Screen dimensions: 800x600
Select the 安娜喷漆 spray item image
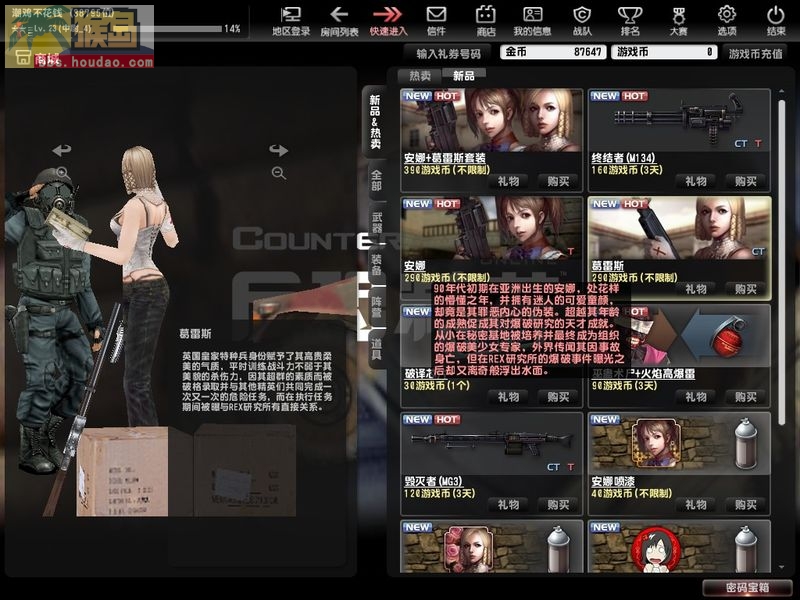[679, 444]
